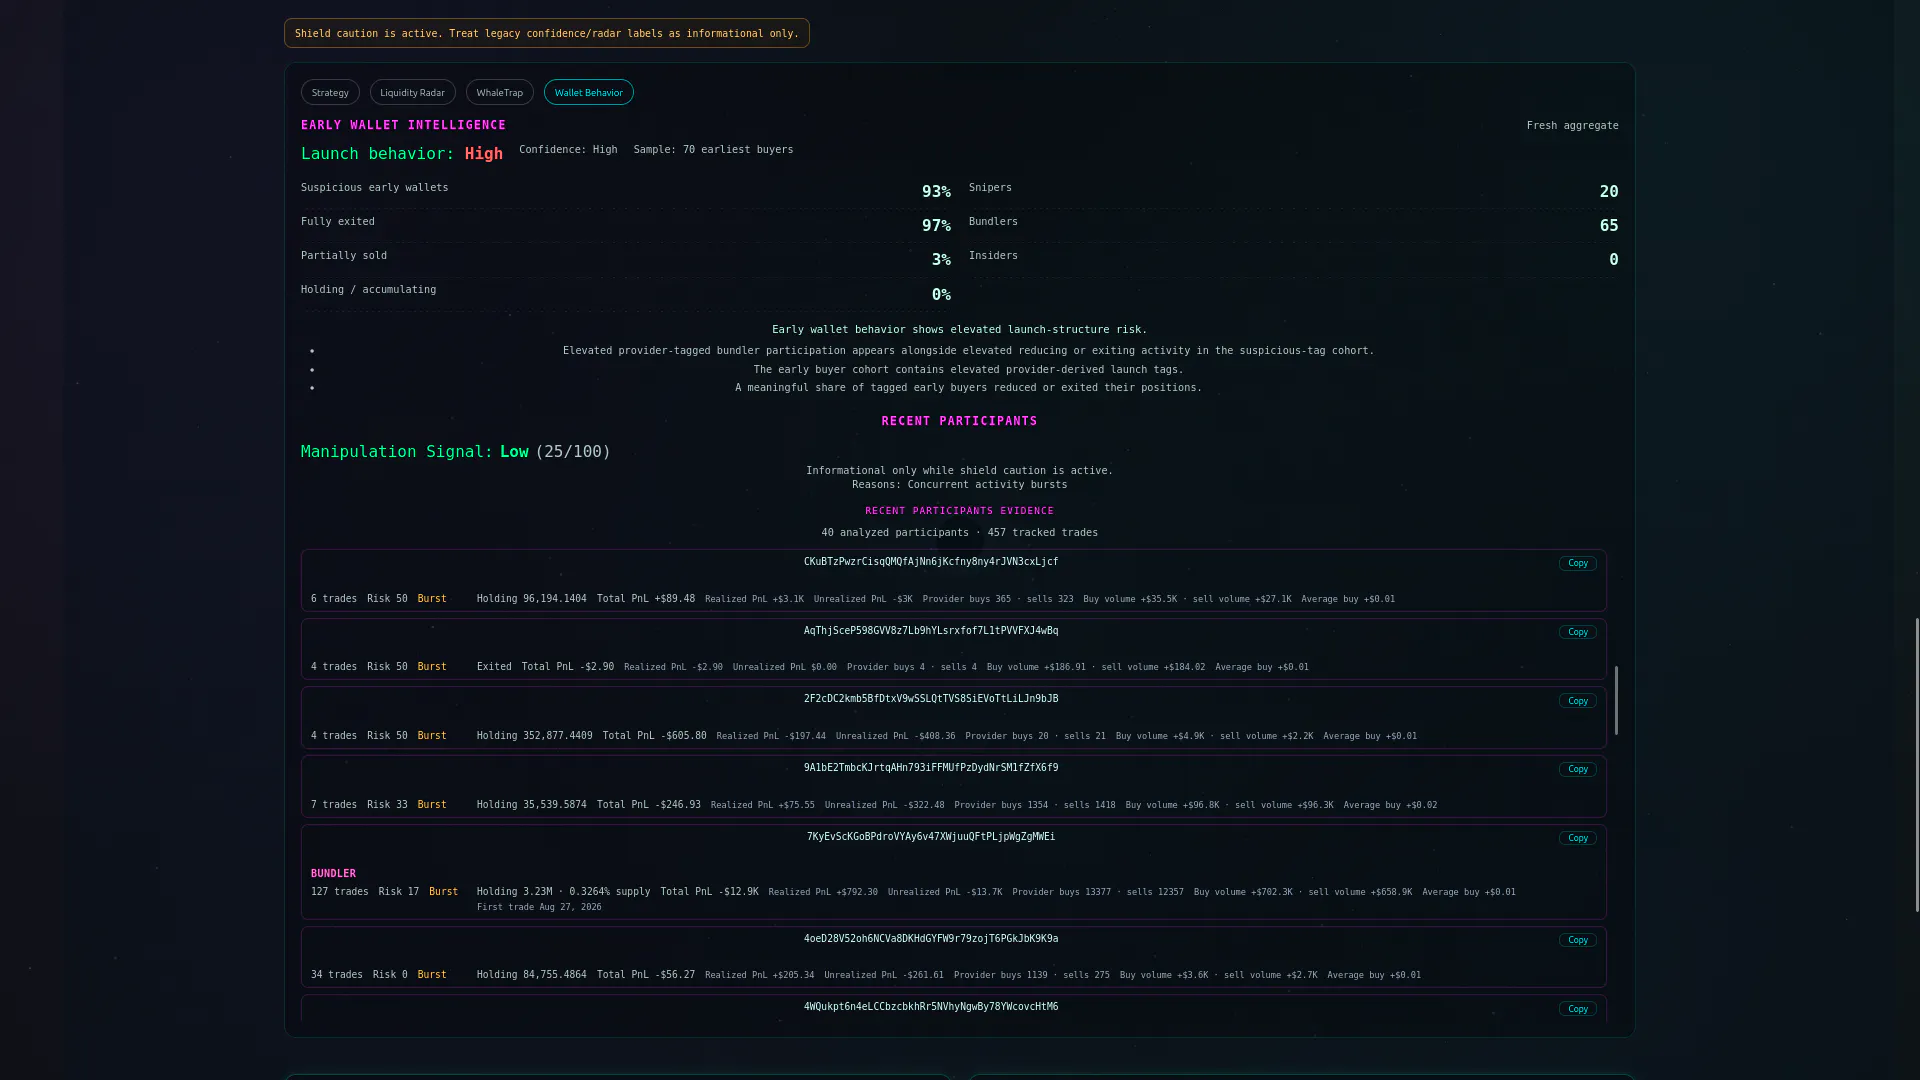Copy address 4oeD28V52oh6NCVa8DKHdGYFW9r79zojT6PGkJbK9K9a
The image size is (1920, 1080).
(x=1577, y=940)
